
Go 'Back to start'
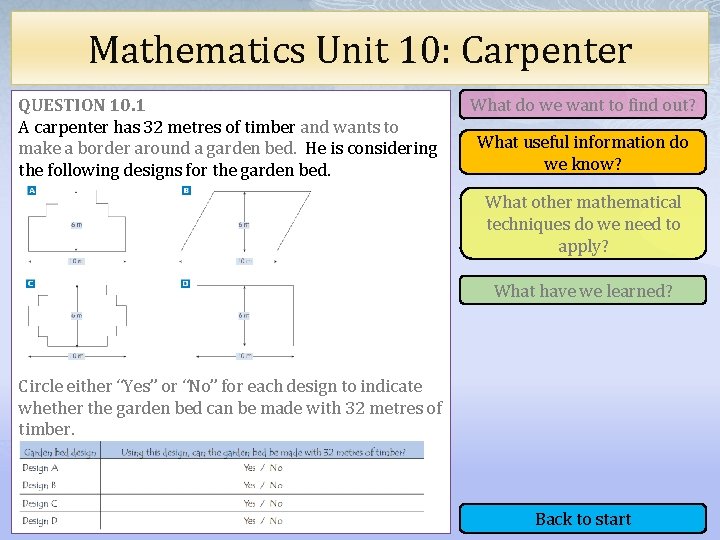pyautogui.click(x=582, y=519)
